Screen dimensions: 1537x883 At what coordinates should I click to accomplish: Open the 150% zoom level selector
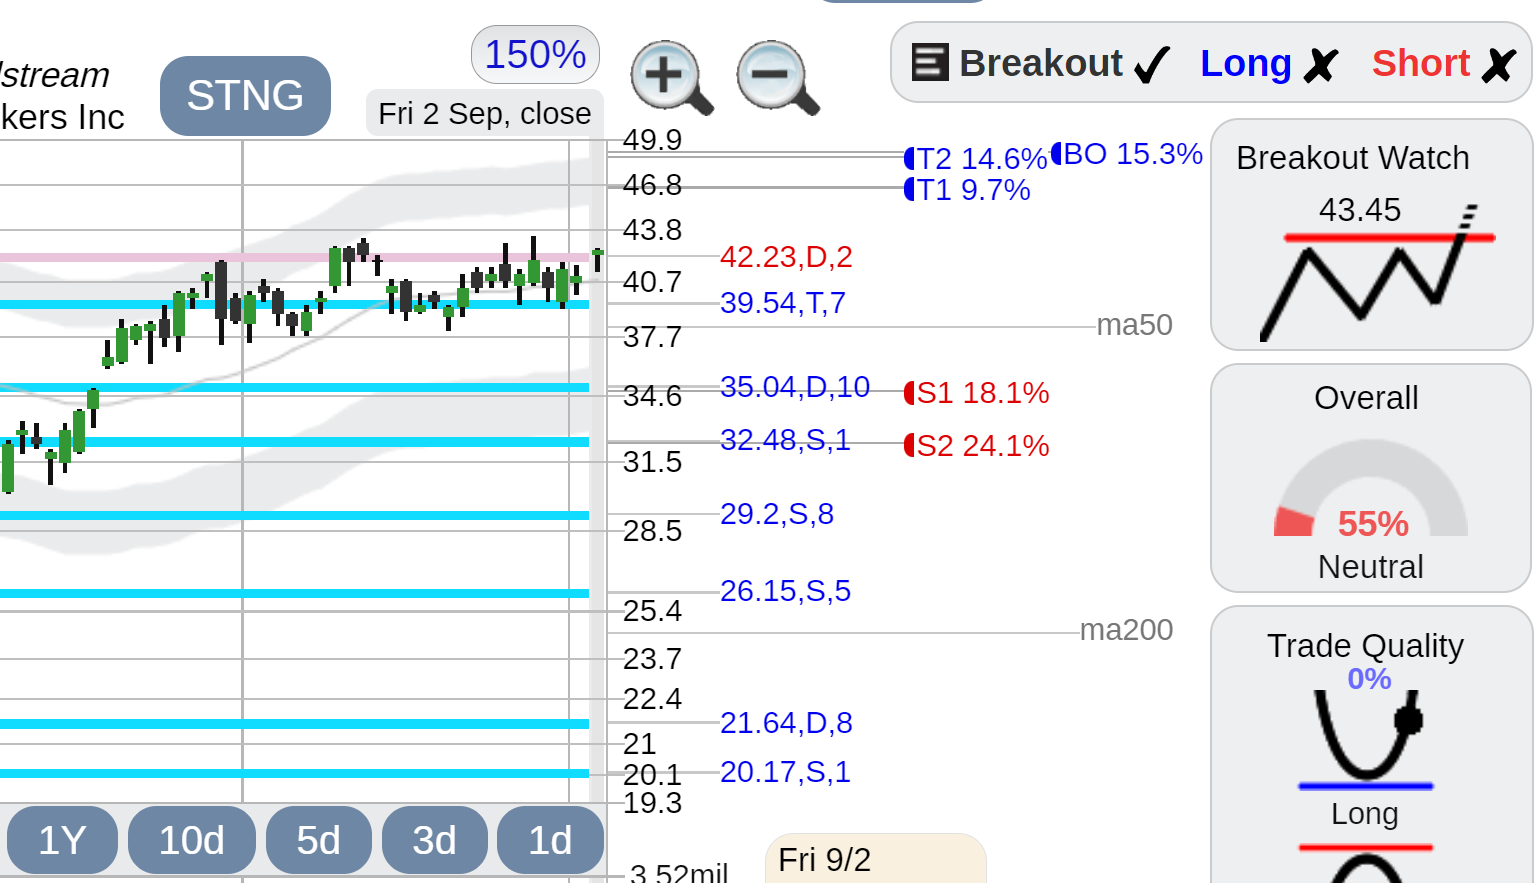coord(535,54)
